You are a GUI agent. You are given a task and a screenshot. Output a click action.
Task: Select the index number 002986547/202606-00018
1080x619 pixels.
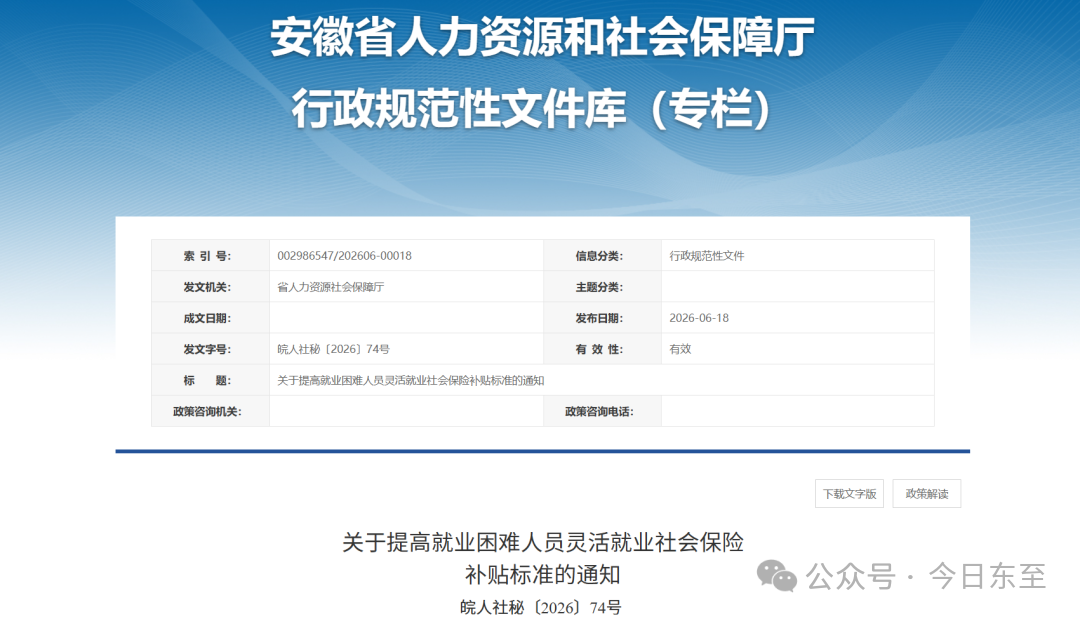(x=344, y=255)
